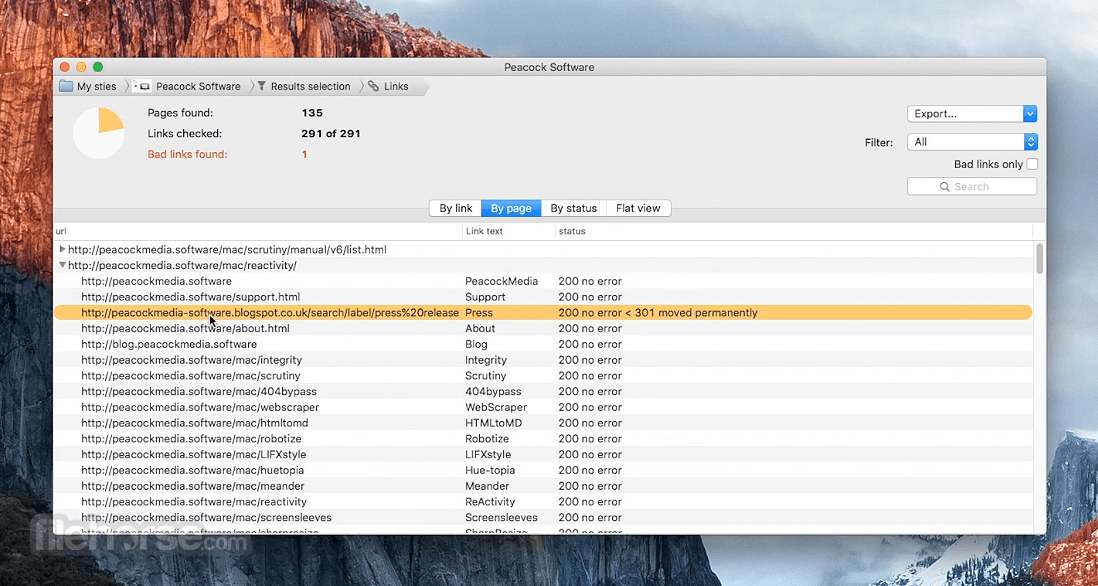Enable the Bad links only checkbox
Viewport: 1098px width, 586px height.
[x=1031, y=165]
